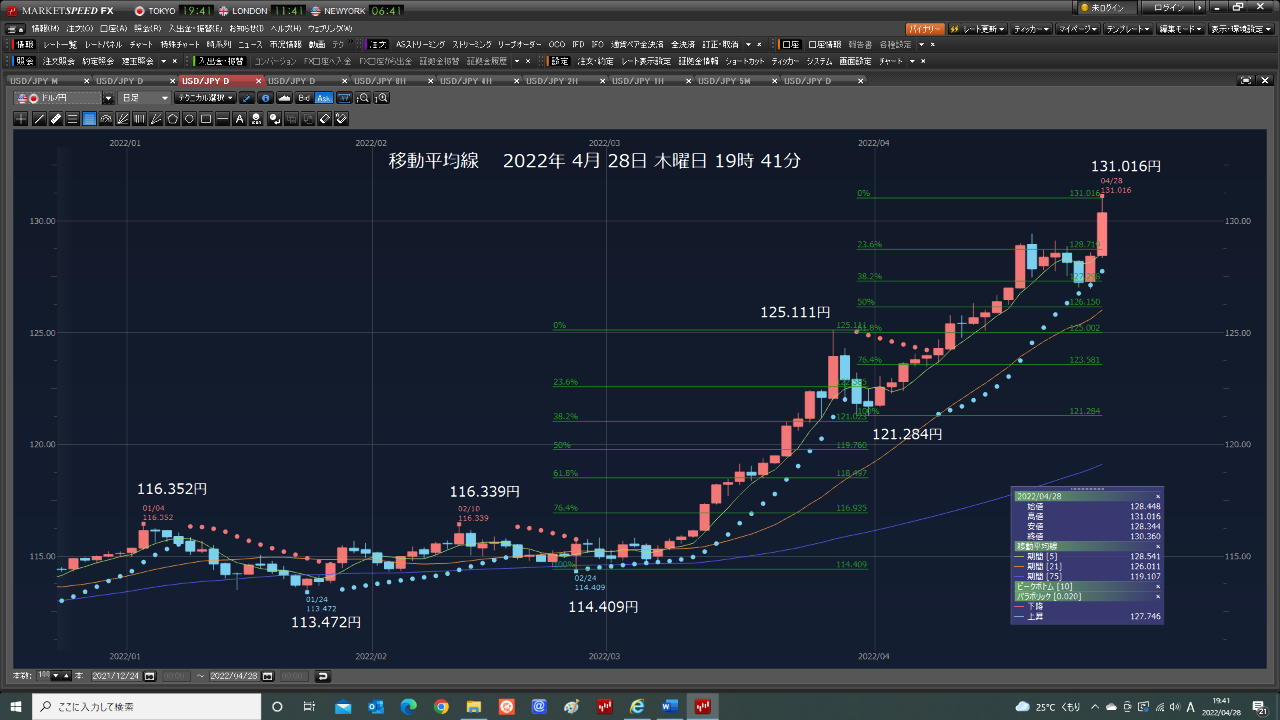This screenshot has height=720, width=1280.
Task: Click the blue info icon in chart toolbar
Action: (265, 98)
